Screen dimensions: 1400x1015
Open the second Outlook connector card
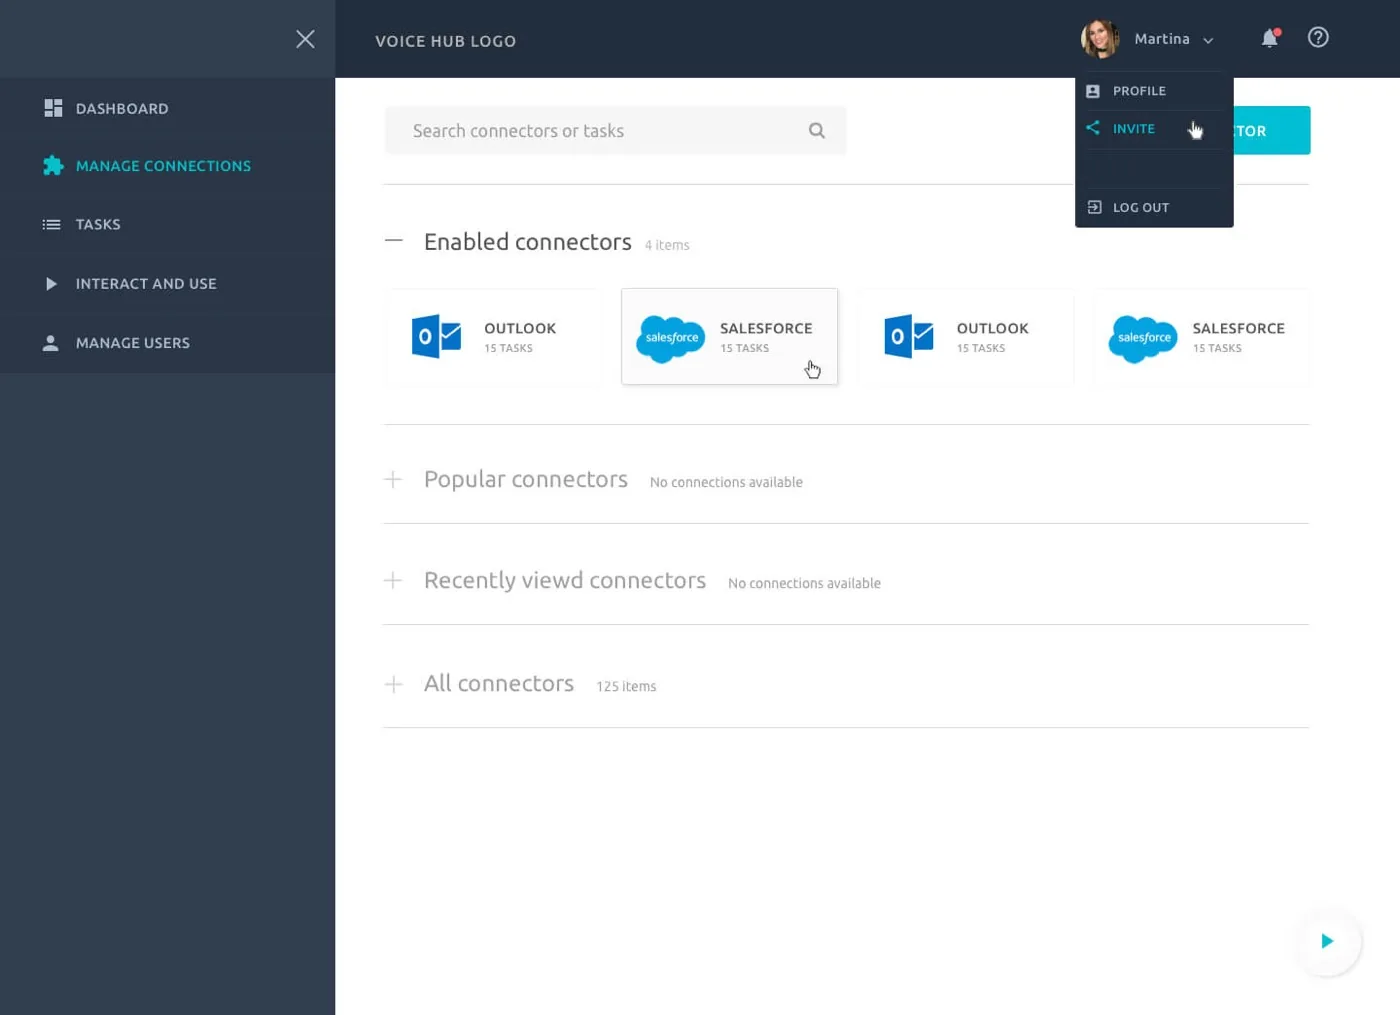(x=965, y=337)
